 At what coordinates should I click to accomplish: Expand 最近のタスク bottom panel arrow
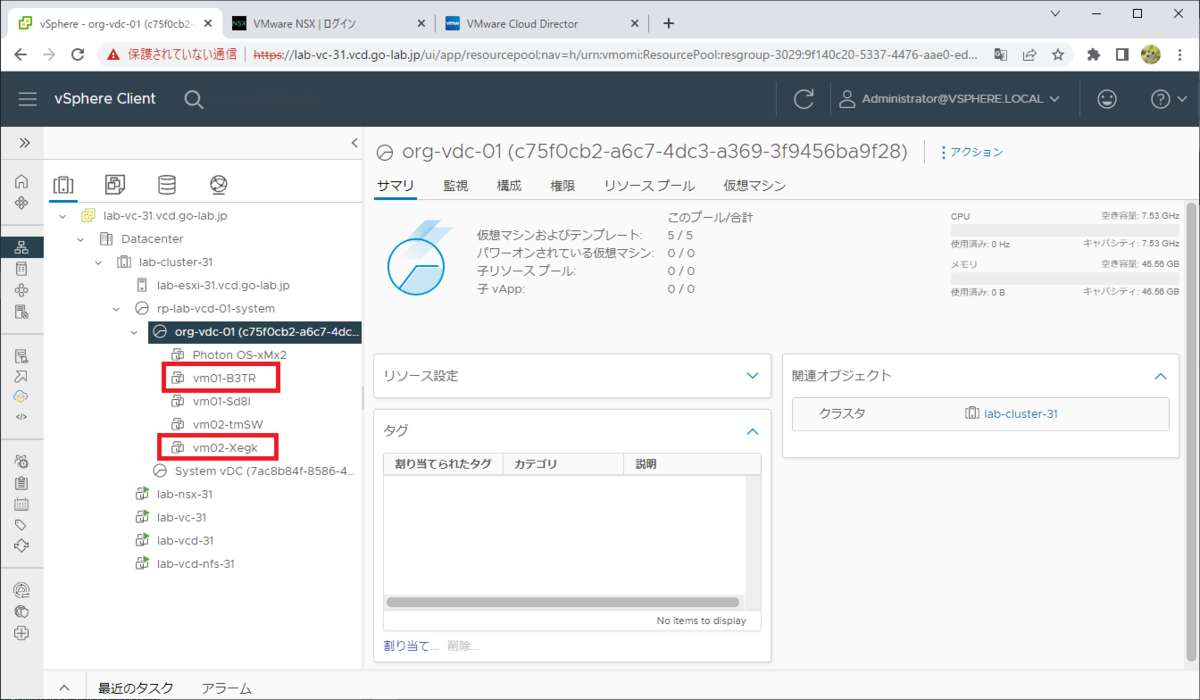[x=65, y=688]
